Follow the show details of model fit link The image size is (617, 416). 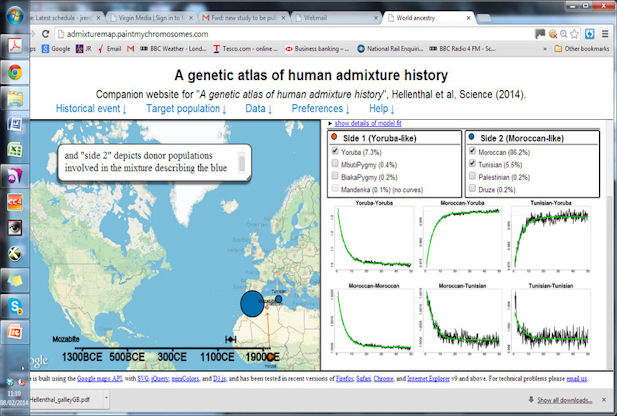(x=368, y=124)
